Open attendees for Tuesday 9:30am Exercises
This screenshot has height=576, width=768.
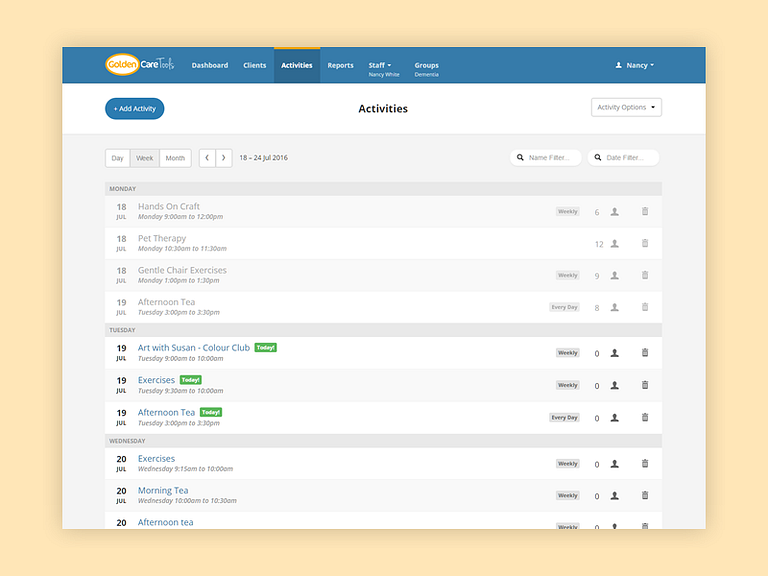(x=614, y=385)
